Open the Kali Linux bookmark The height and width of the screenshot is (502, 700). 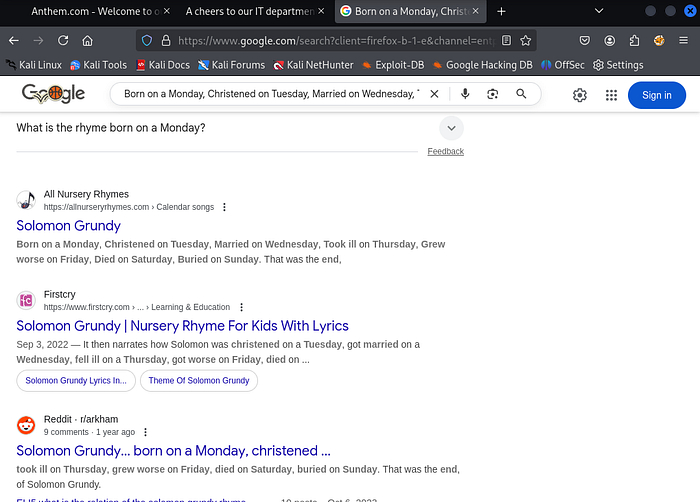tap(34, 65)
